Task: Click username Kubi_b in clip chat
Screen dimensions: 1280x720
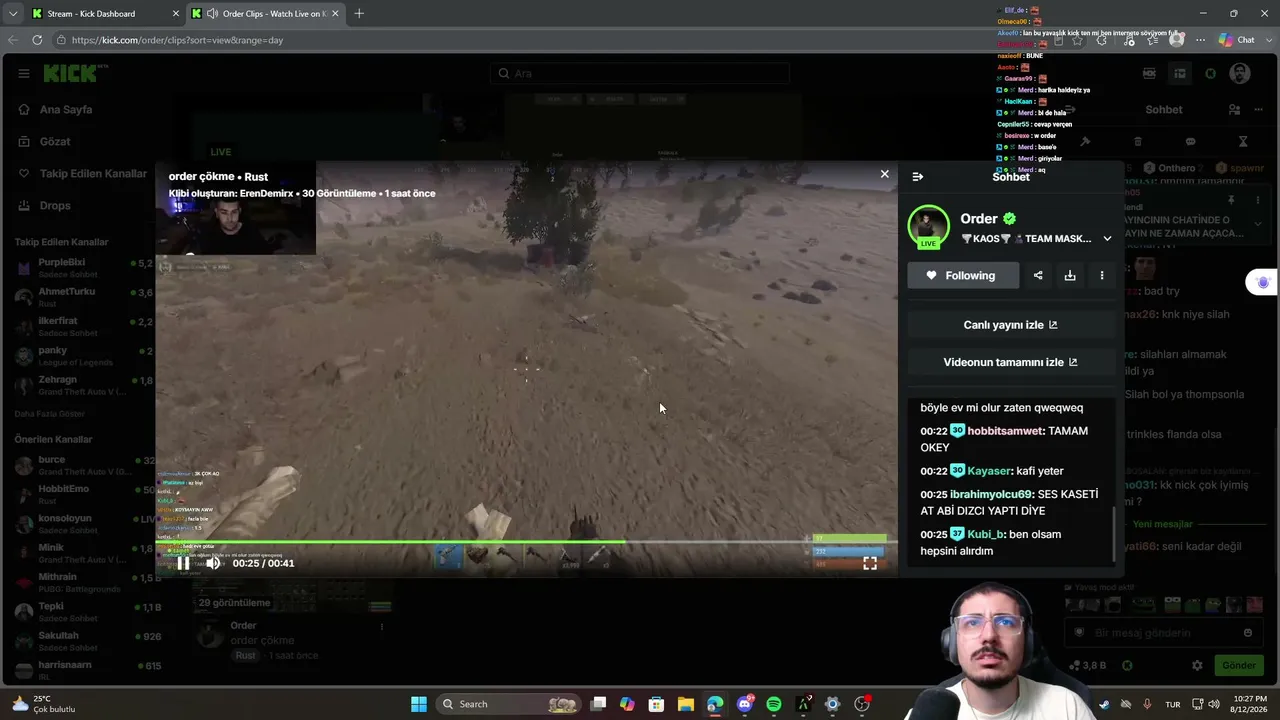Action: 985,534
